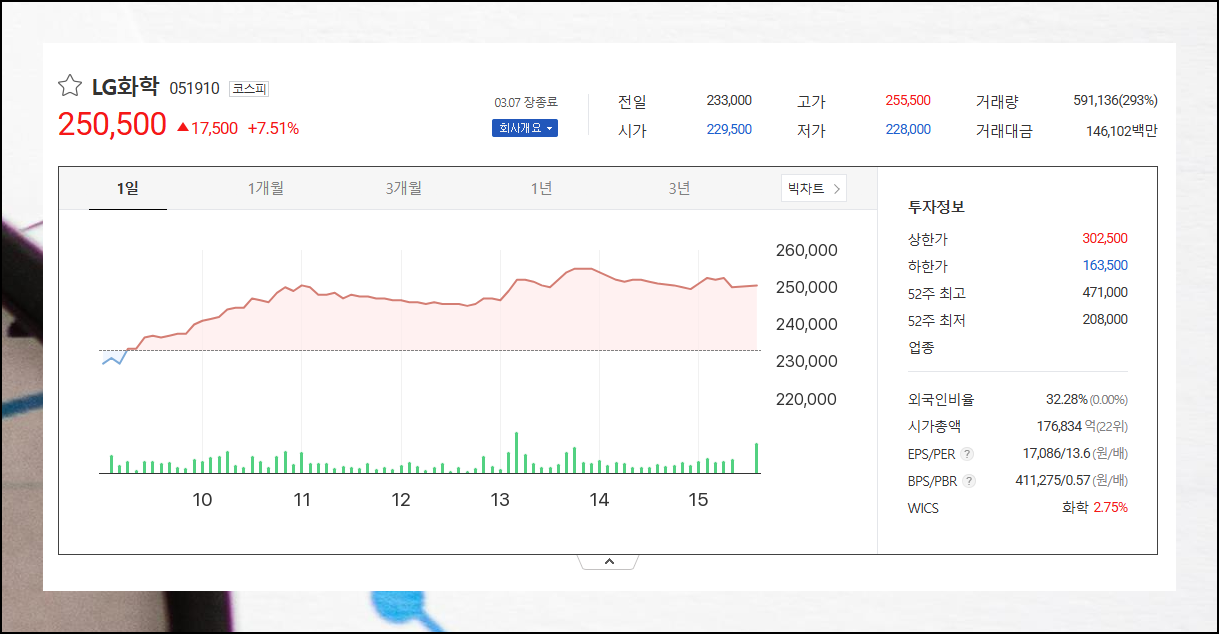
Task: Add LG화학 to favorites with star icon
Action: pos(69,86)
